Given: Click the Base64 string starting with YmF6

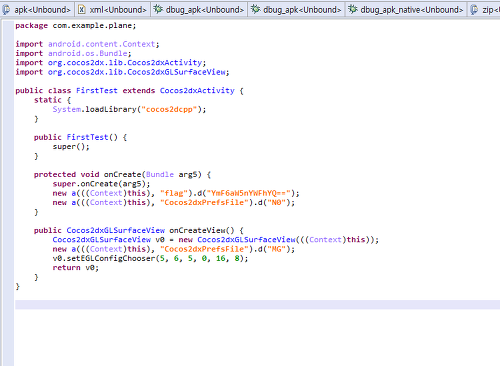Looking at the screenshot, I should [x=249, y=193].
